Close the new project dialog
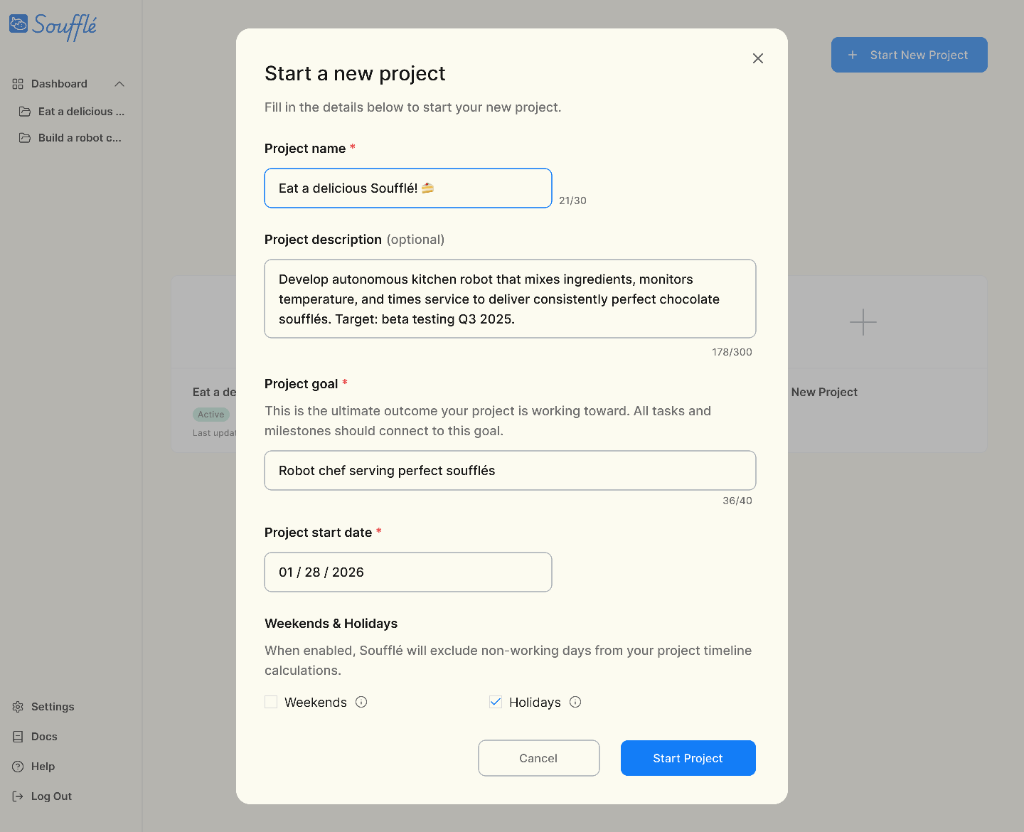 point(758,58)
